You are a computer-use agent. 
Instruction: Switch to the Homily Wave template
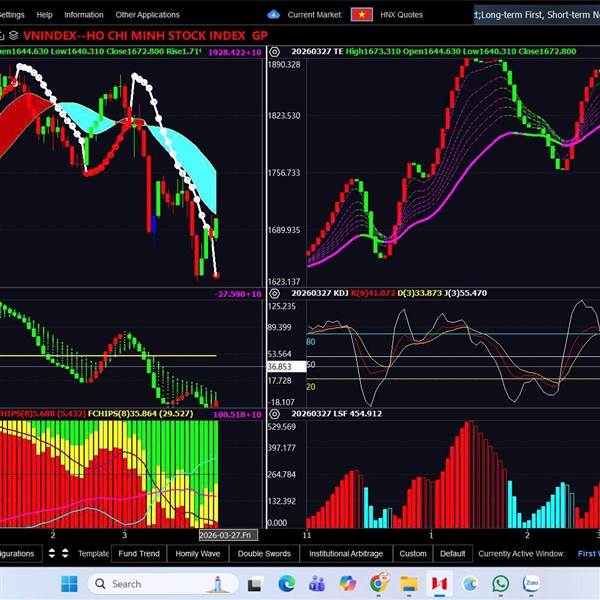198,553
